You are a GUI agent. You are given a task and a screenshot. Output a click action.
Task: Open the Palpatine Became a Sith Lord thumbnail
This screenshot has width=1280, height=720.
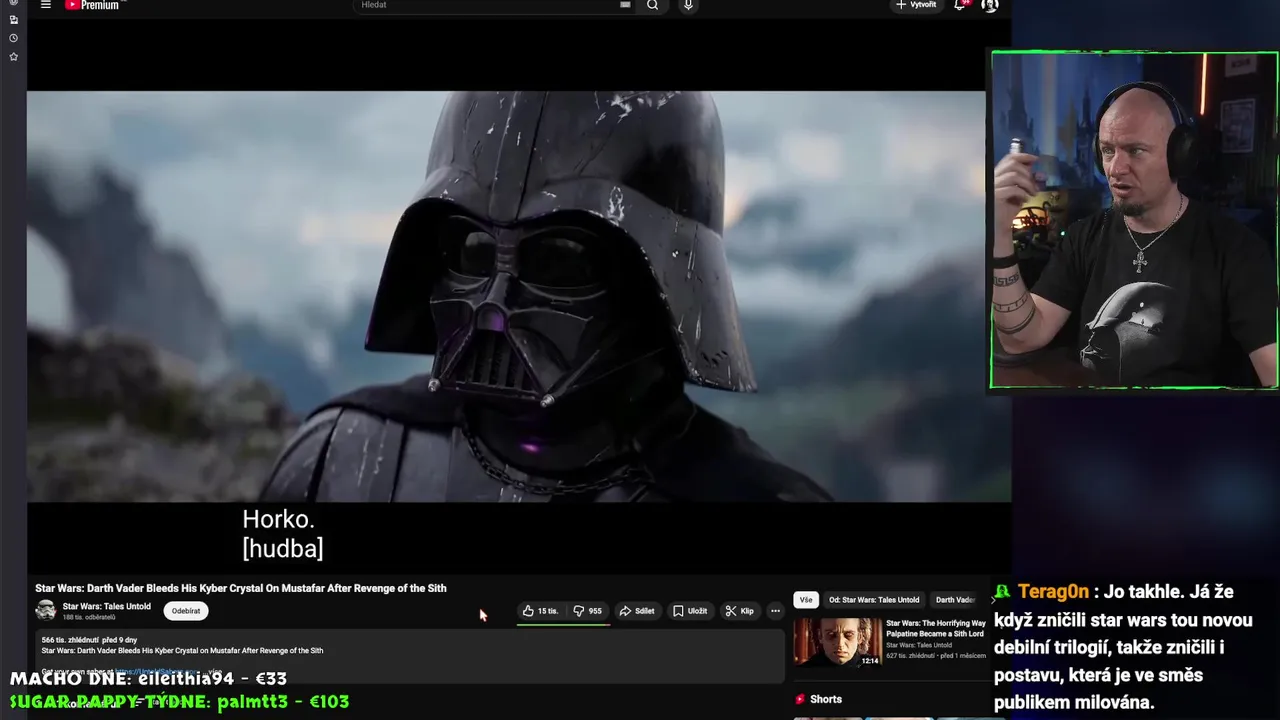[x=838, y=642]
